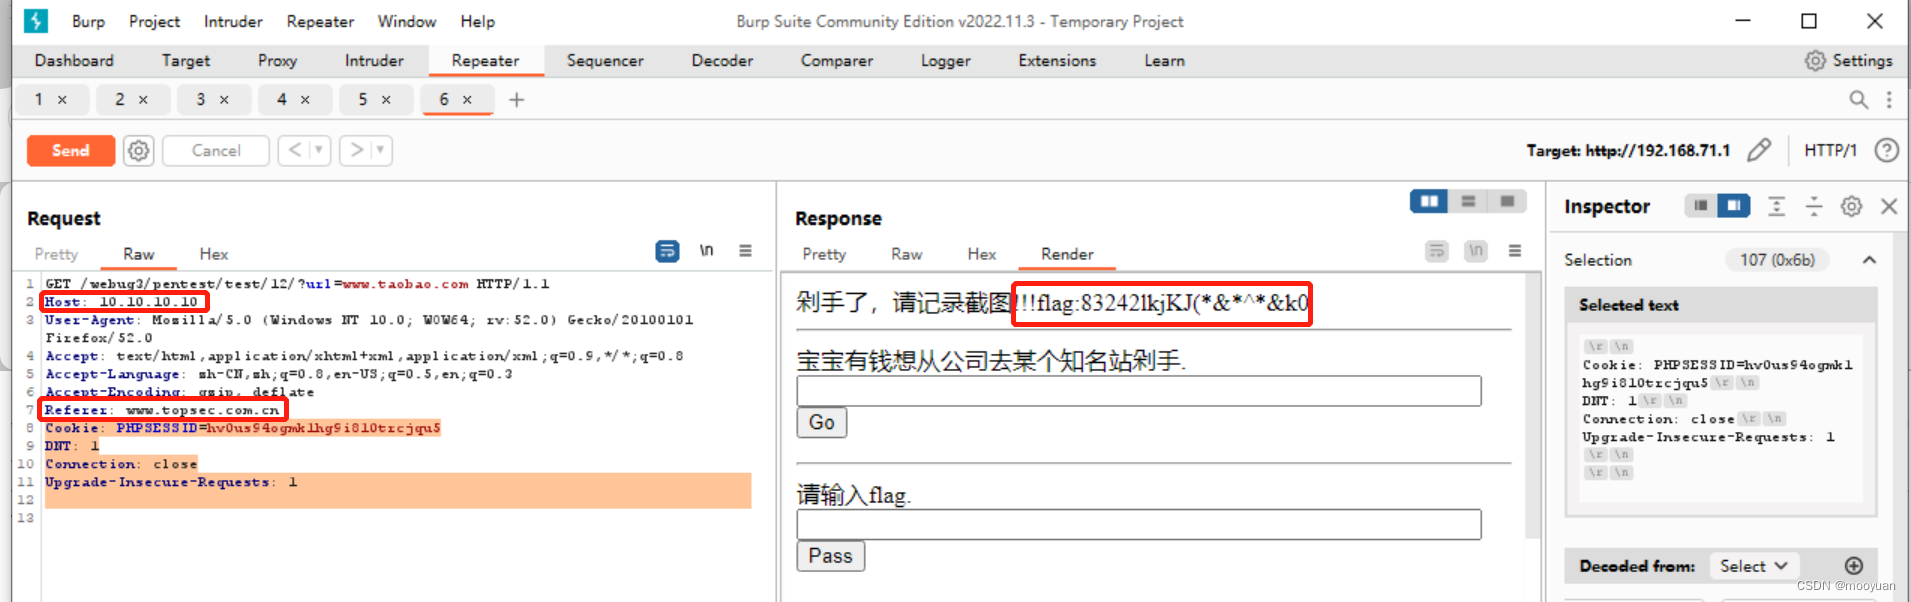Close Repeater tab 2

(143, 99)
